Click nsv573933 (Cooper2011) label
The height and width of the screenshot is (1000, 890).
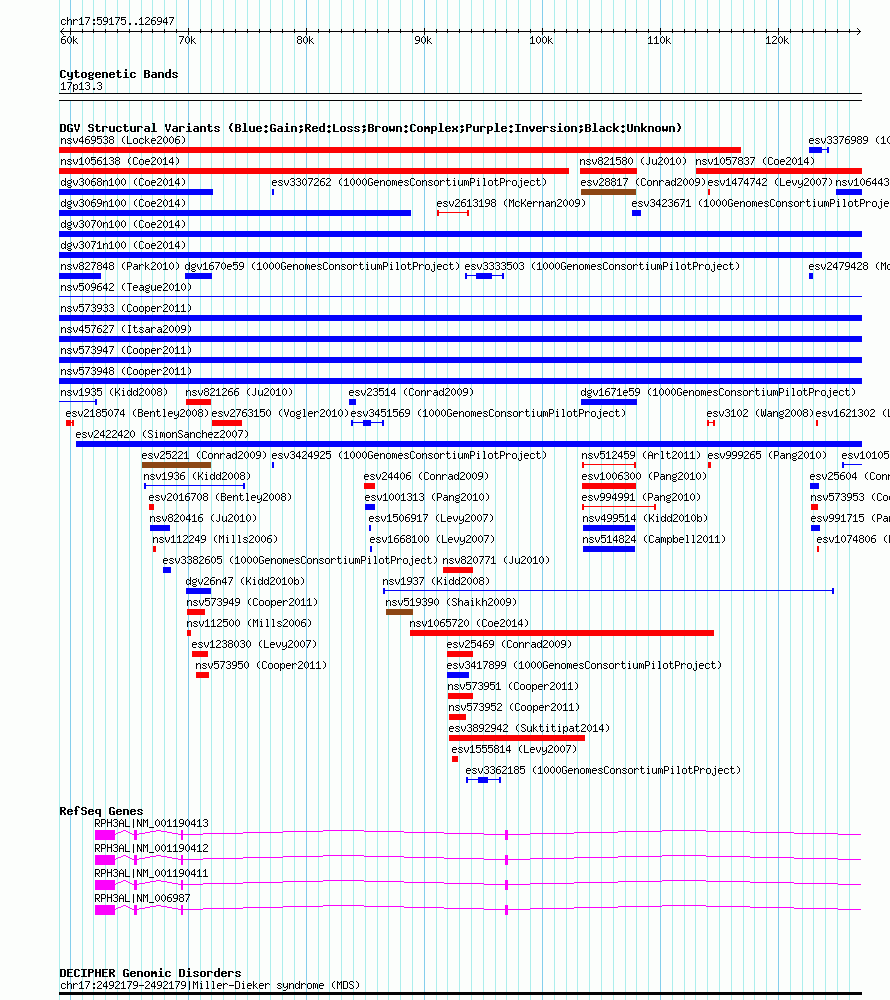[126, 309]
